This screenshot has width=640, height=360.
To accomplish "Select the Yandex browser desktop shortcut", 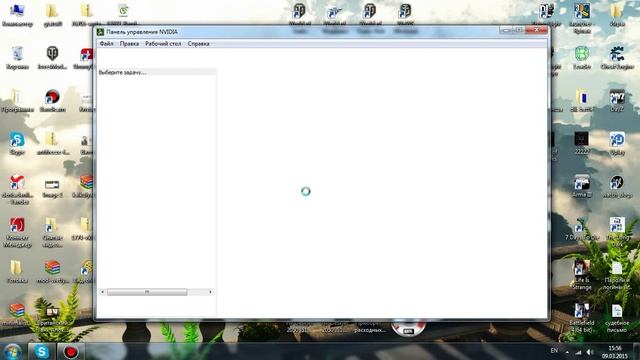I will 17,189.
